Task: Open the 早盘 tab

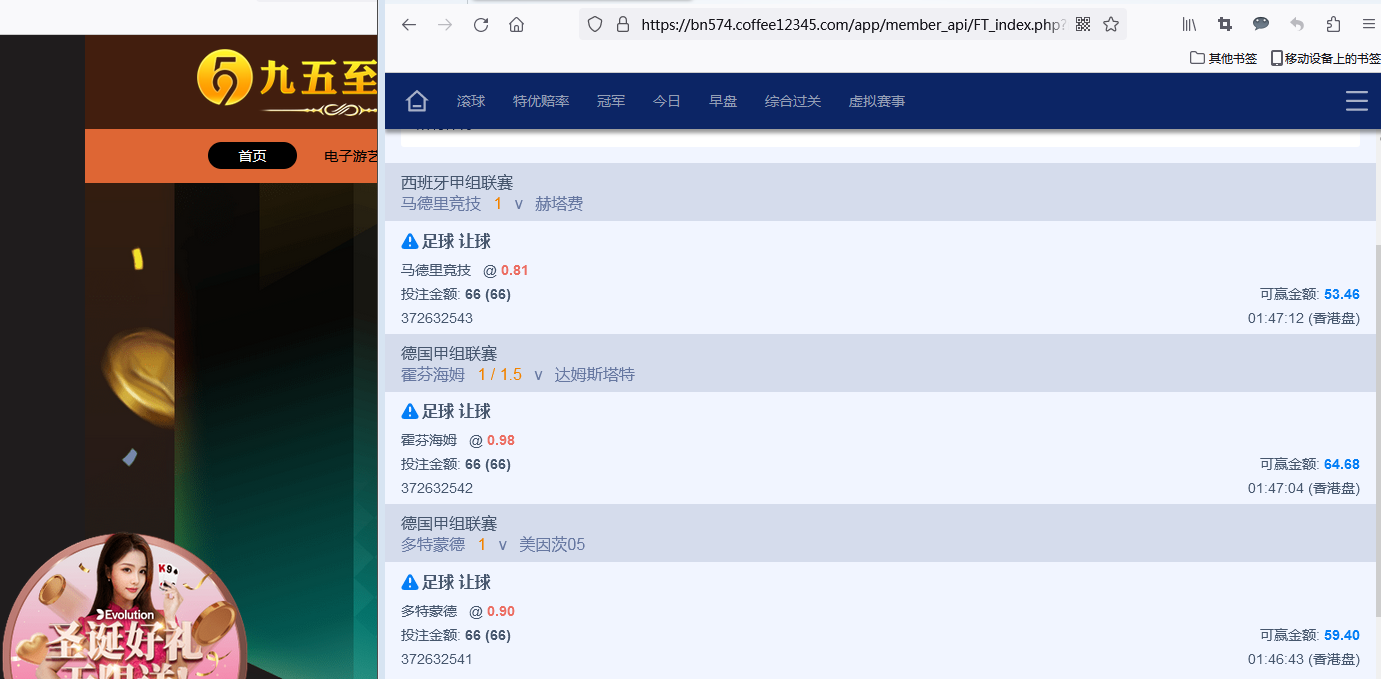Action: tap(723, 101)
